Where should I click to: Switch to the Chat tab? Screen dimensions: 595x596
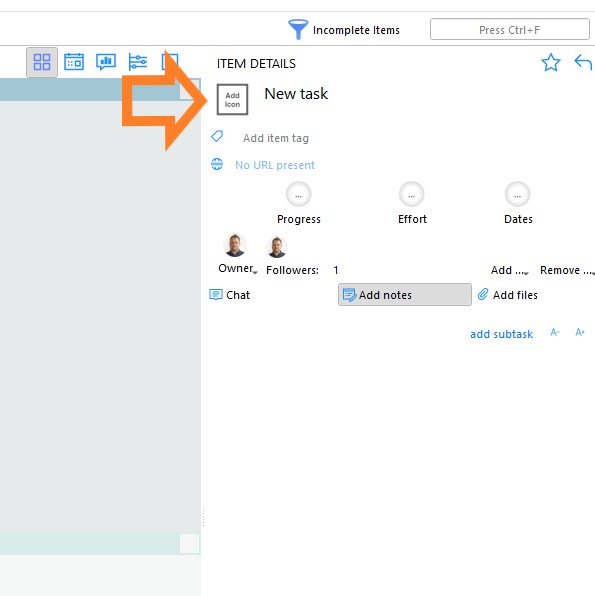point(230,295)
